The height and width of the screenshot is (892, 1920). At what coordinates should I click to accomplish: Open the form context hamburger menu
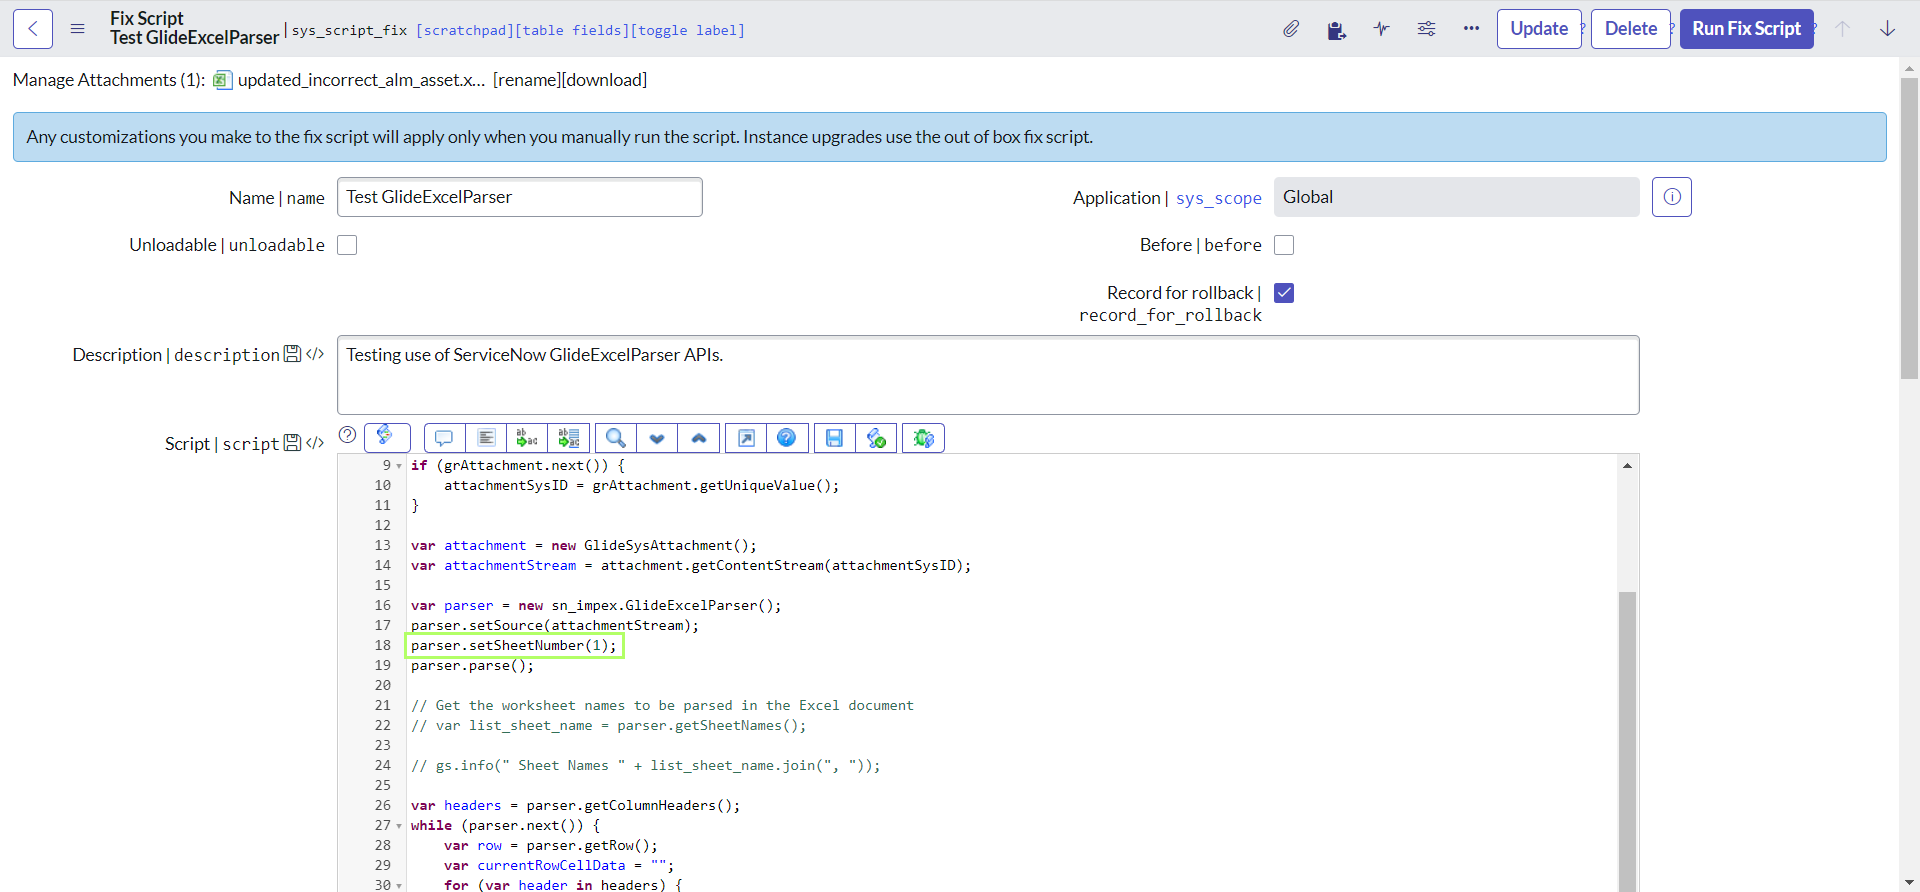77,29
